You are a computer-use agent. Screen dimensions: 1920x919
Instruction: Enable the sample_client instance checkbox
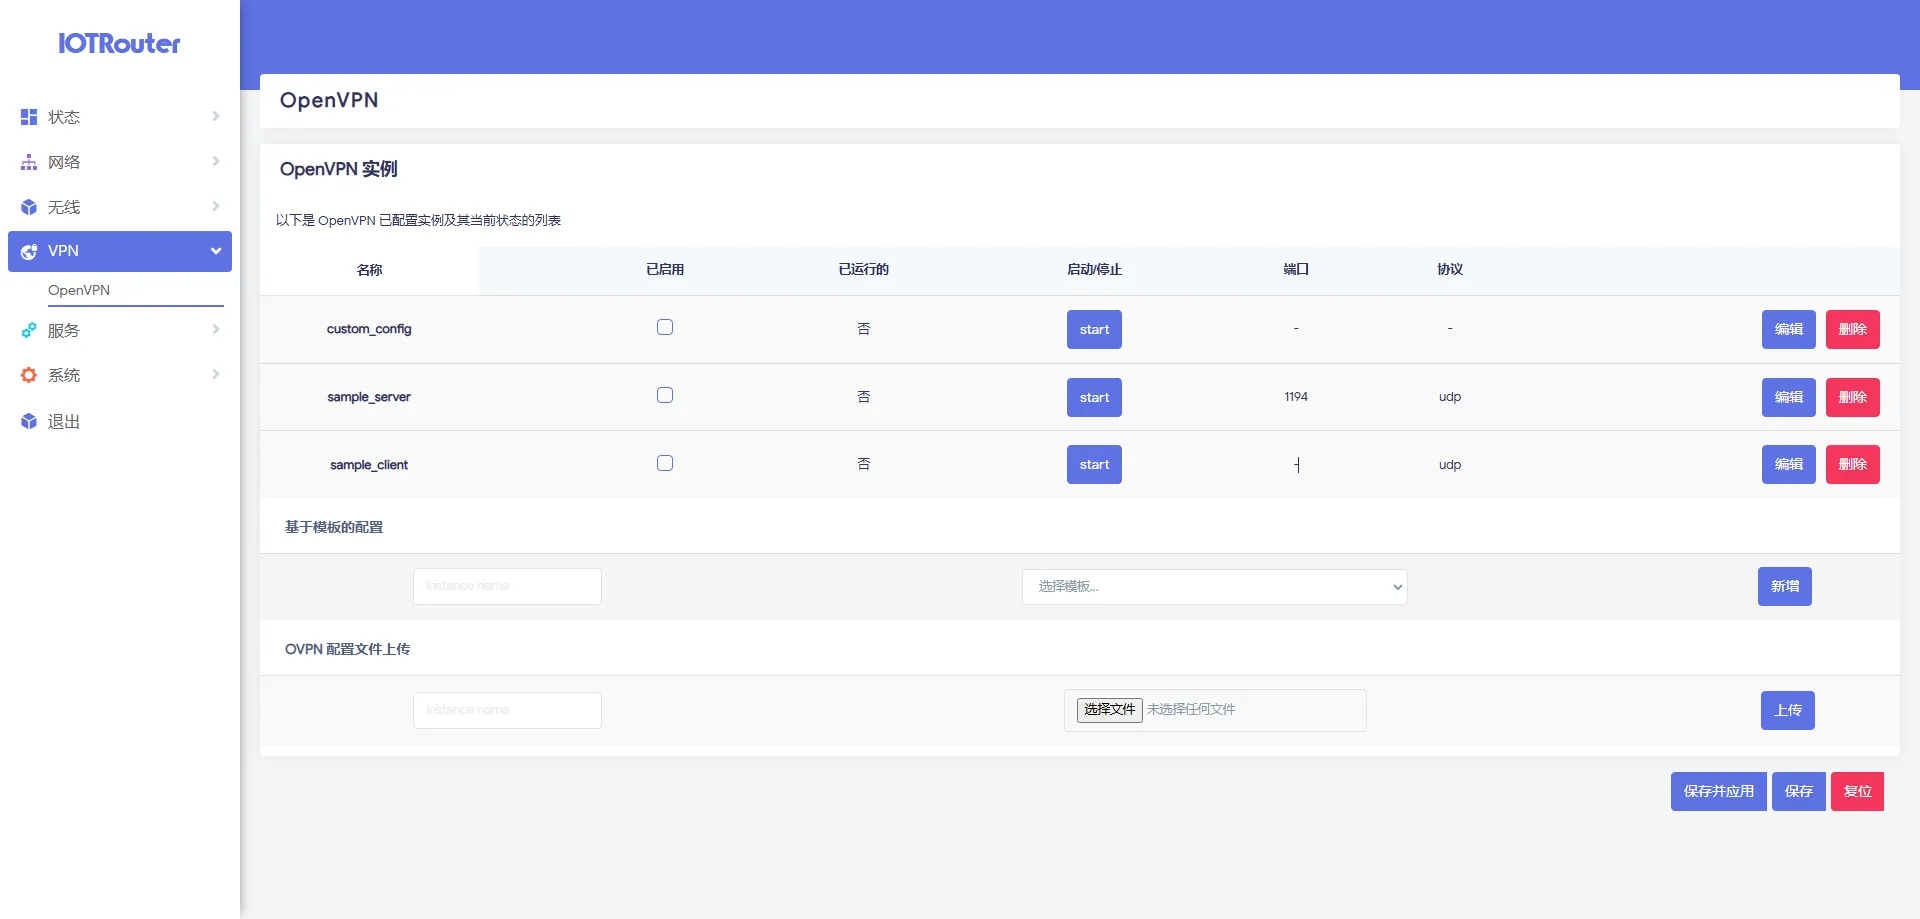(665, 463)
